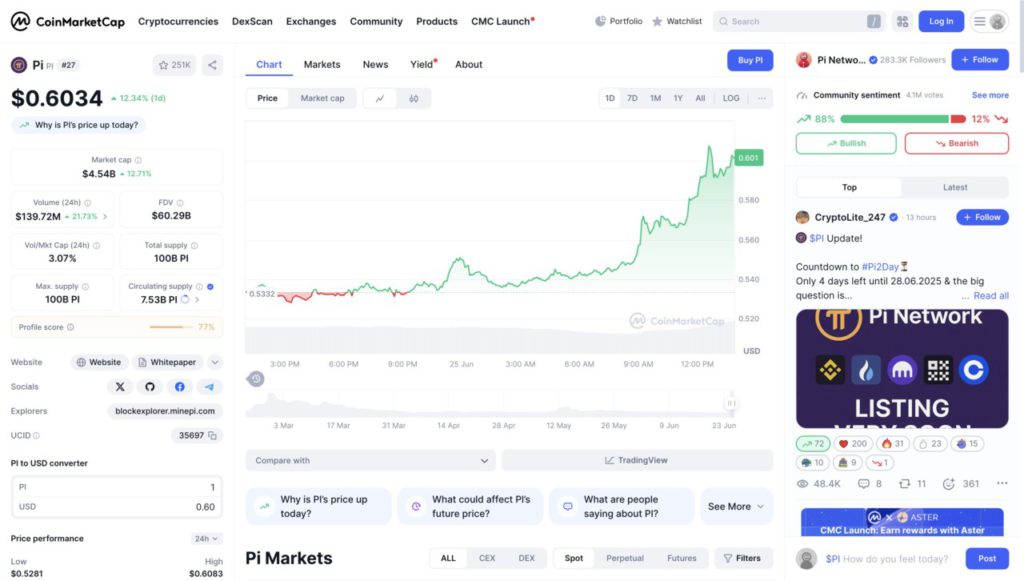Vote Bullish on community sentiment

coord(846,143)
